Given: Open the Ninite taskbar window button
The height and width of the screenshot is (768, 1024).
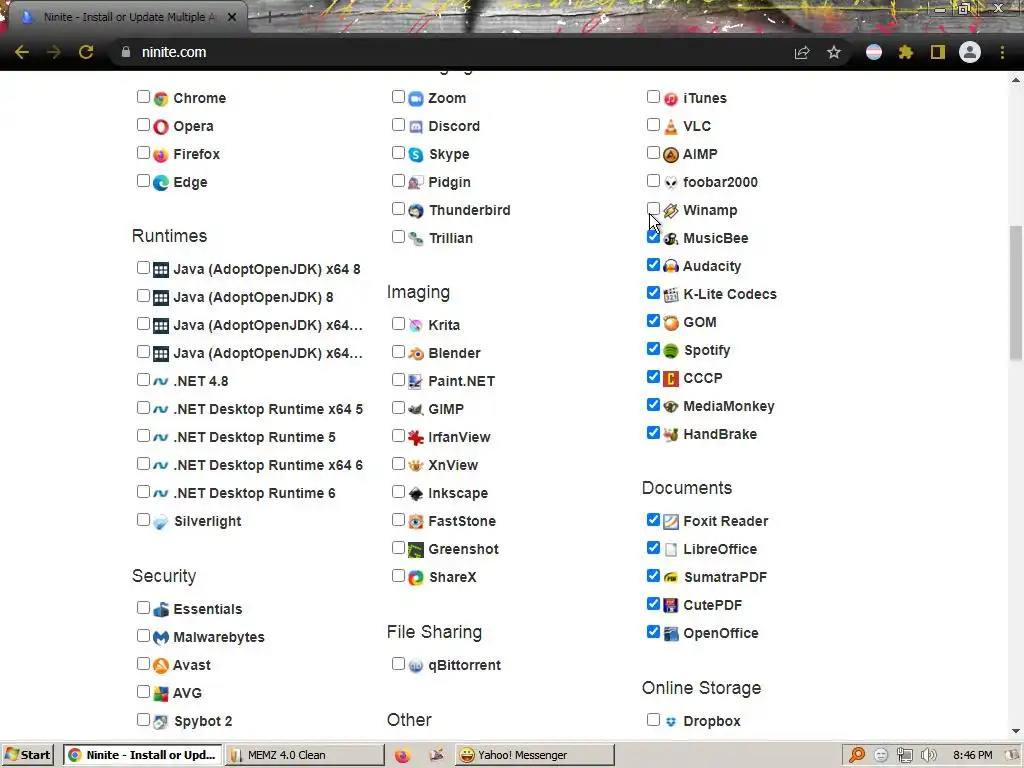Looking at the screenshot, I should point(143,755).
